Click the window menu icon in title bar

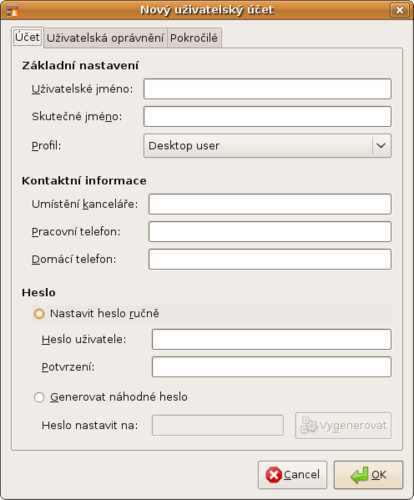pos(12,10)
